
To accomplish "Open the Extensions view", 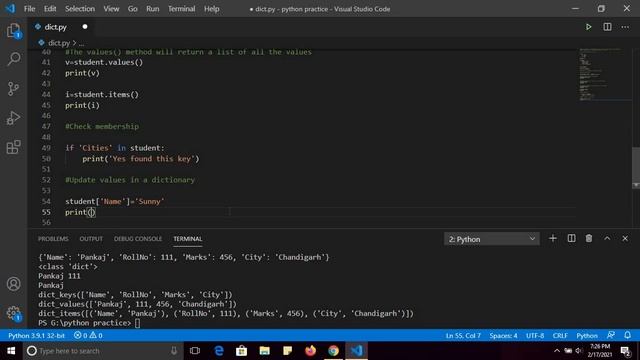I will click(13, 147).
